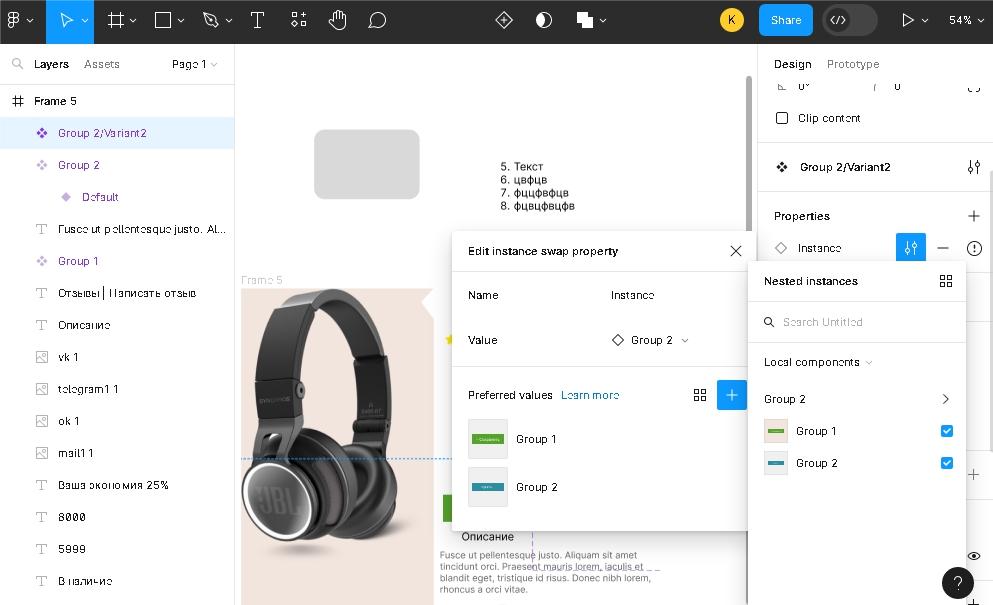Add preferred value with plus button
The image size is (993, 605).
tap(731, 395)
